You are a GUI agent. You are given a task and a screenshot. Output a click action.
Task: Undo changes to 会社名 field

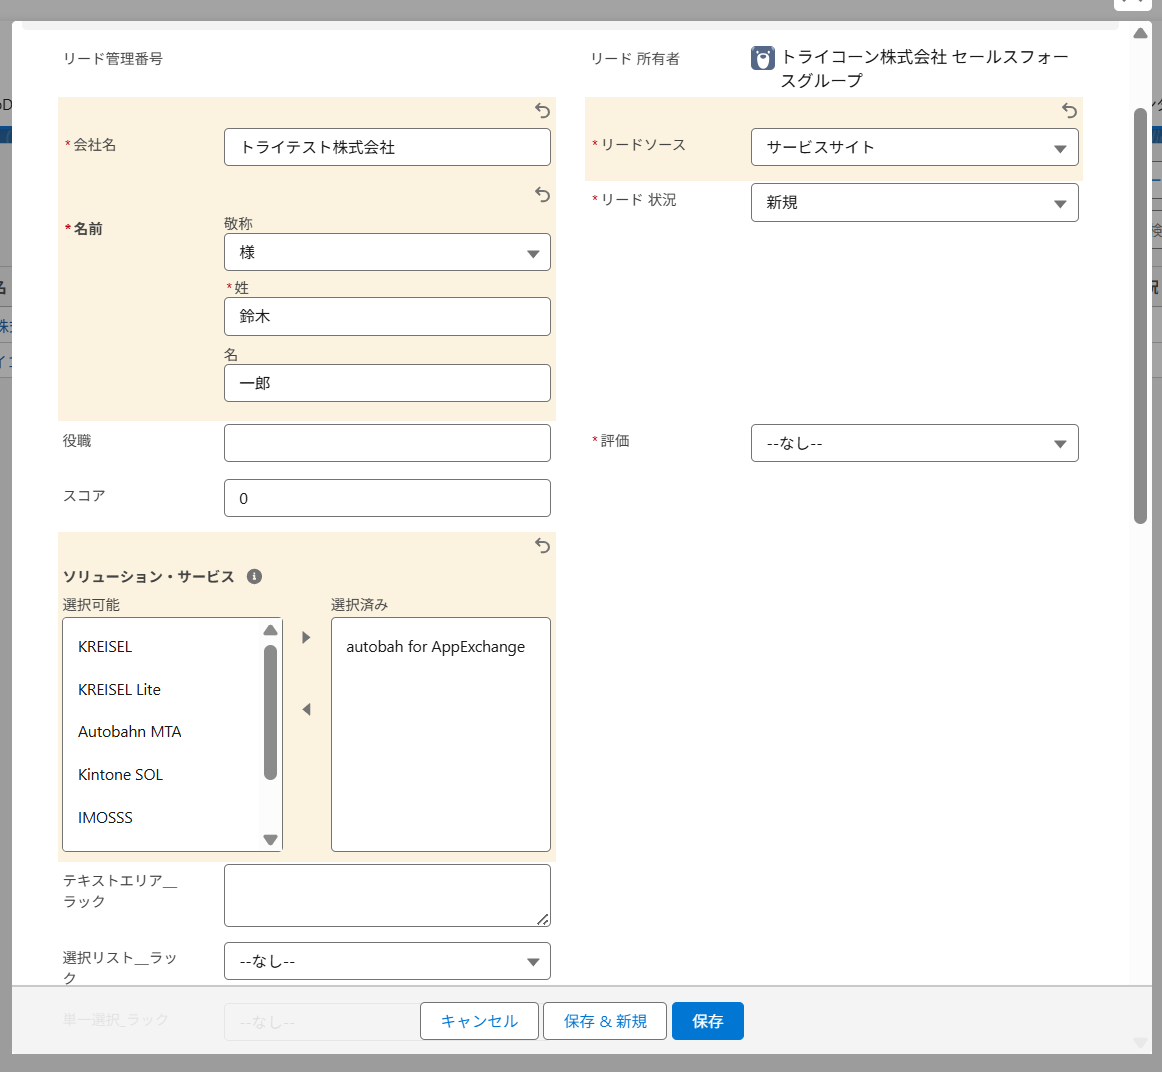click(542, 111)
